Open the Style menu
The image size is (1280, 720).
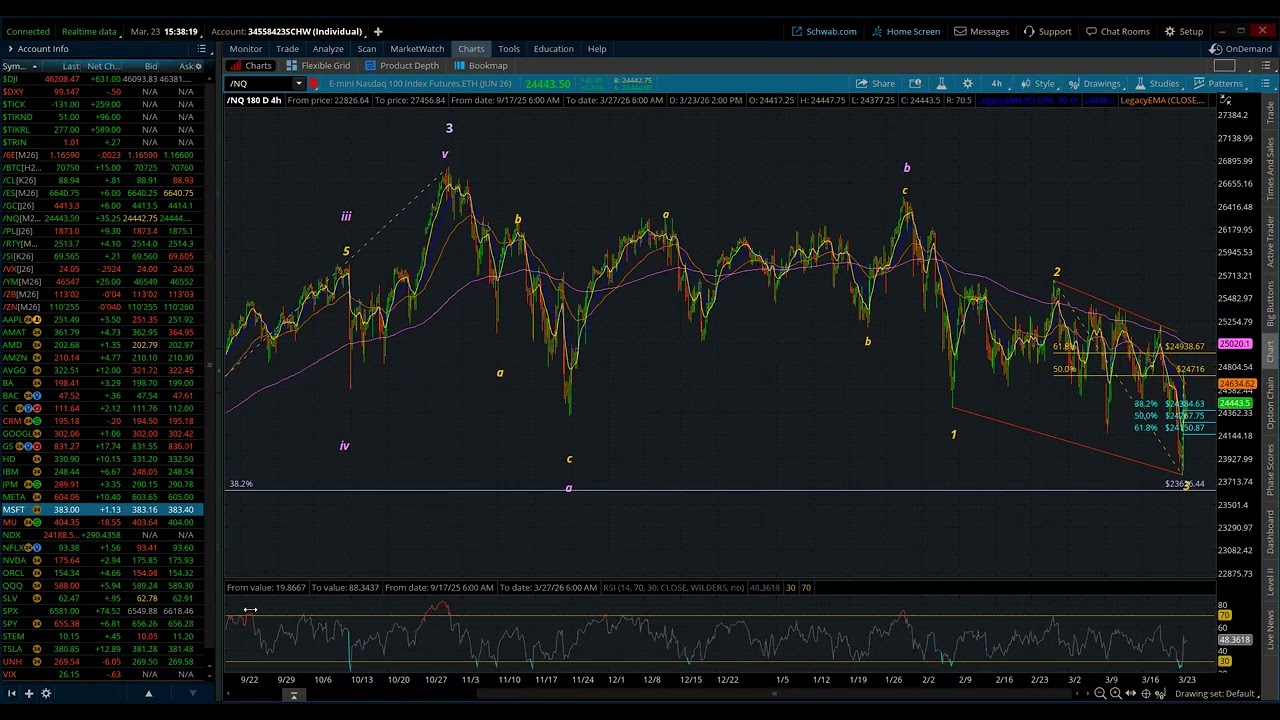tap(1037, 83)
